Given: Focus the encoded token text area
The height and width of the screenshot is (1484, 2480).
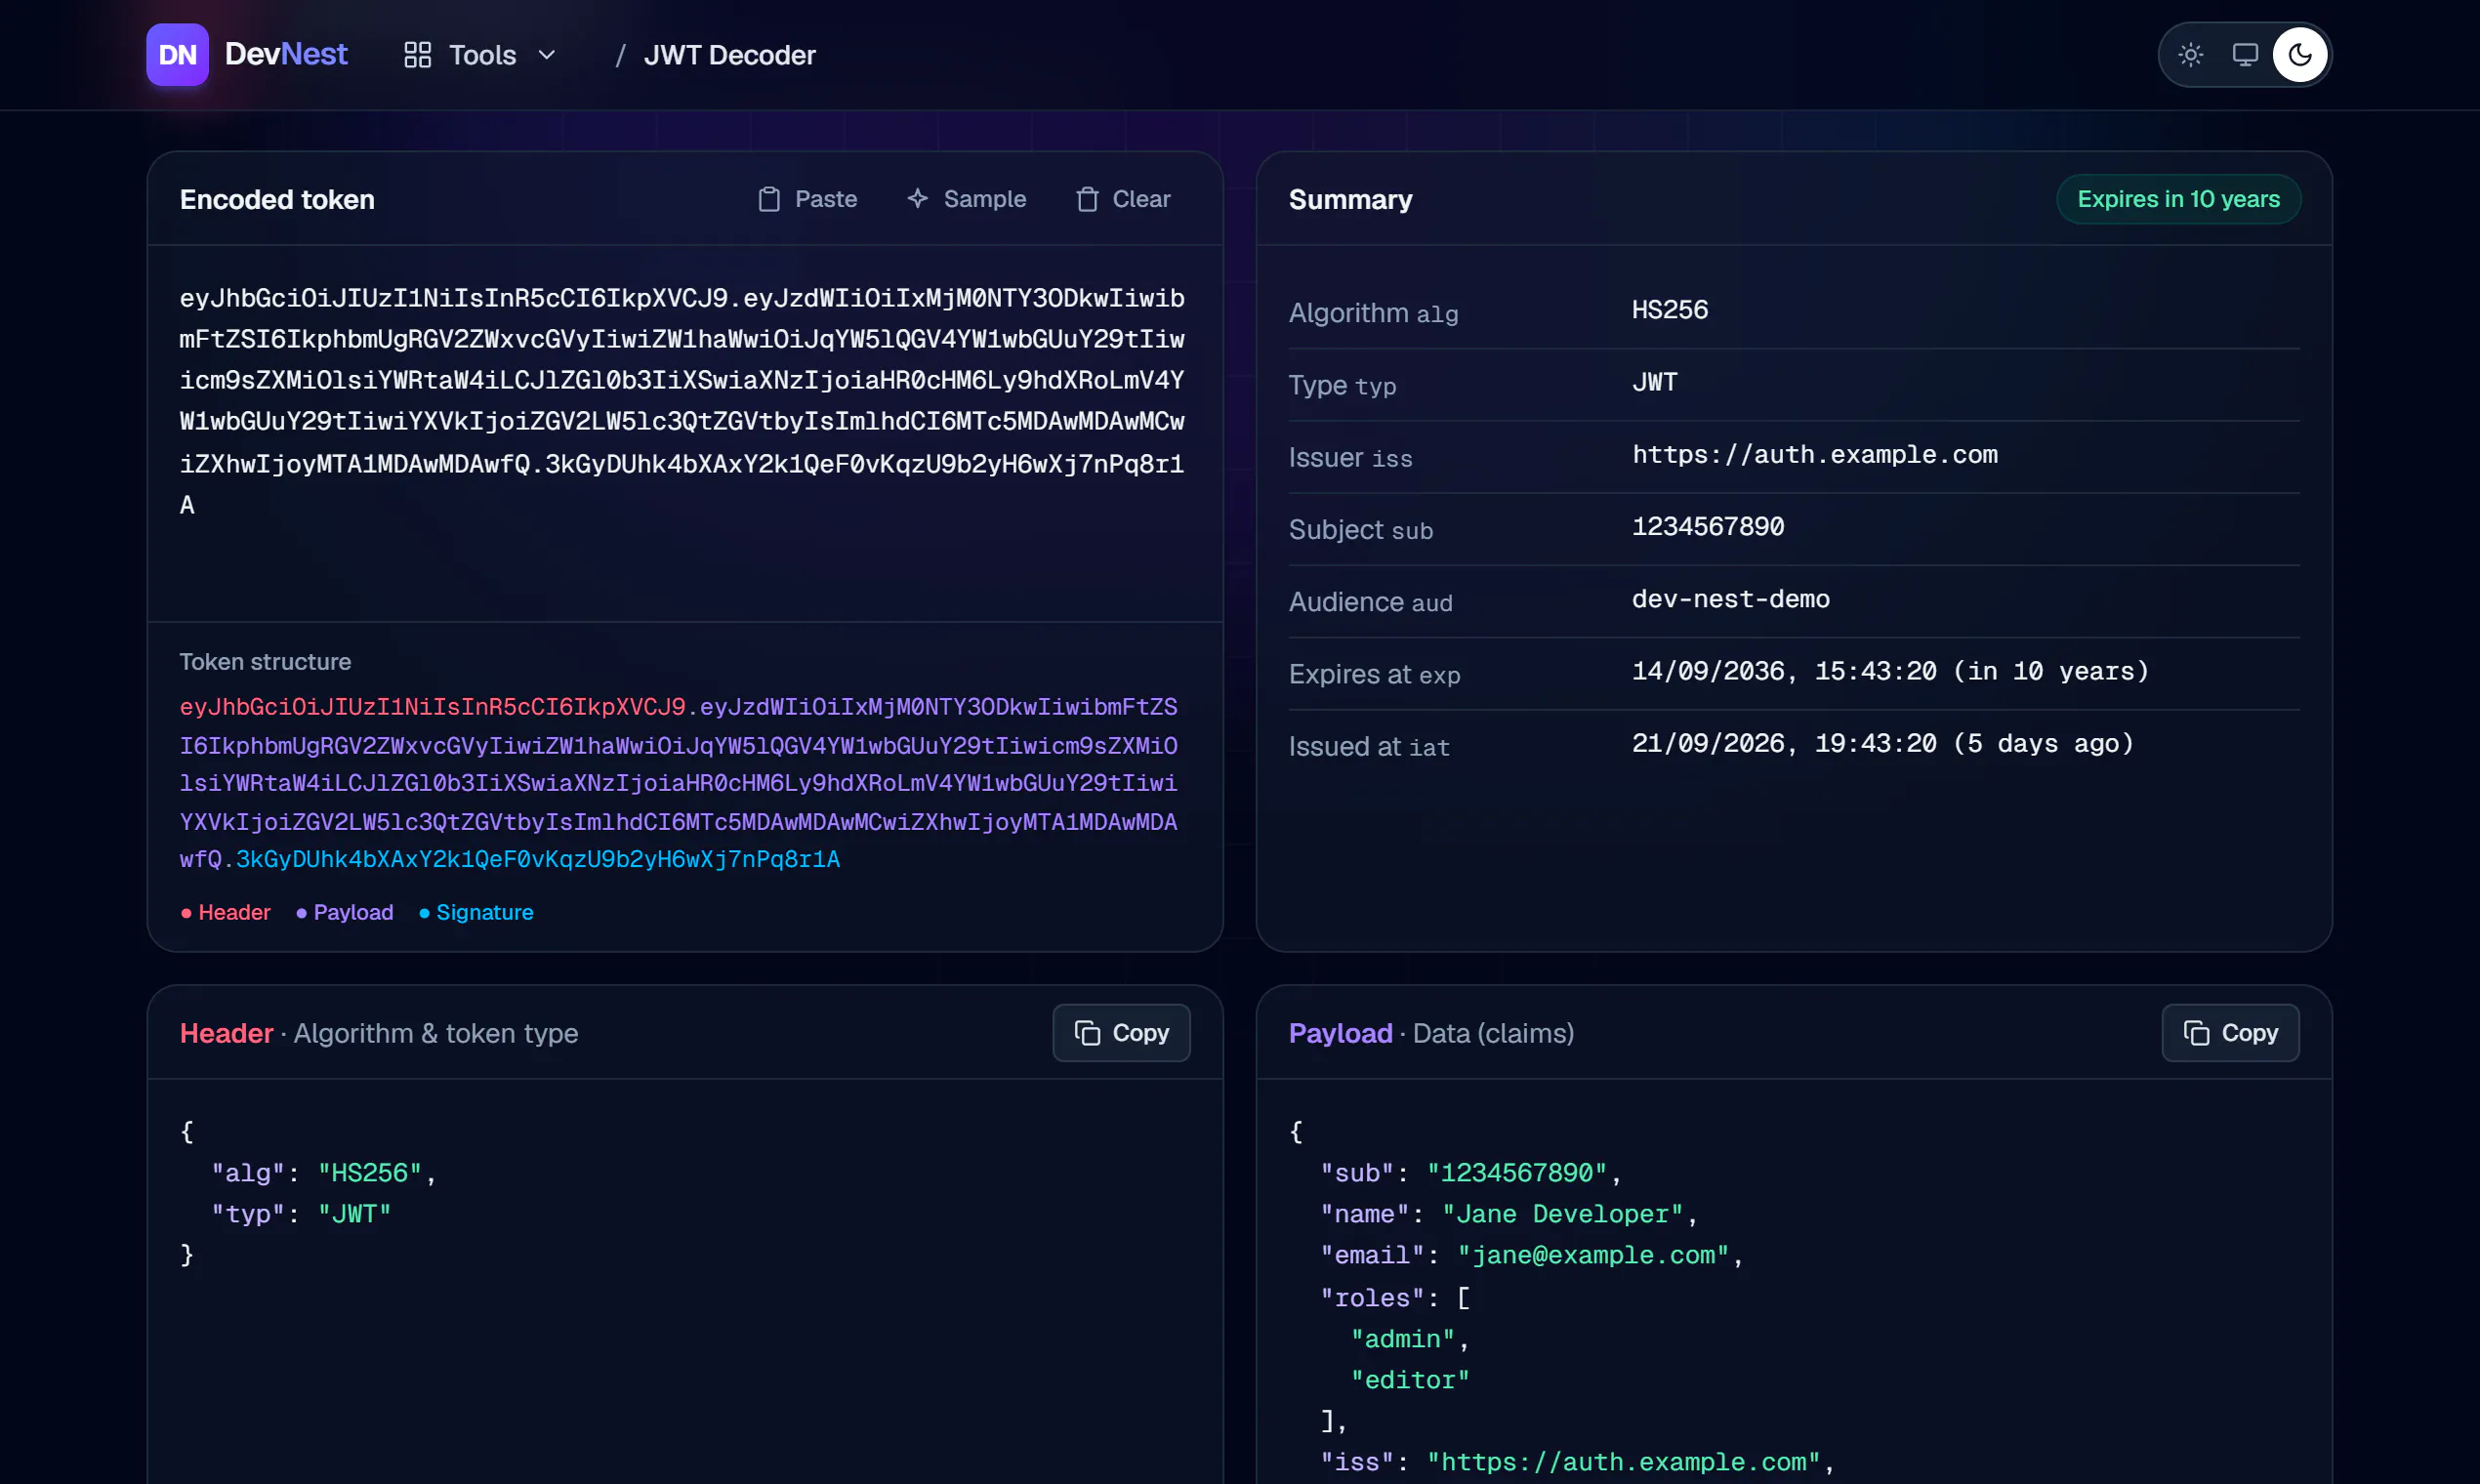Looking at the screenshot, I should [685, 432].
